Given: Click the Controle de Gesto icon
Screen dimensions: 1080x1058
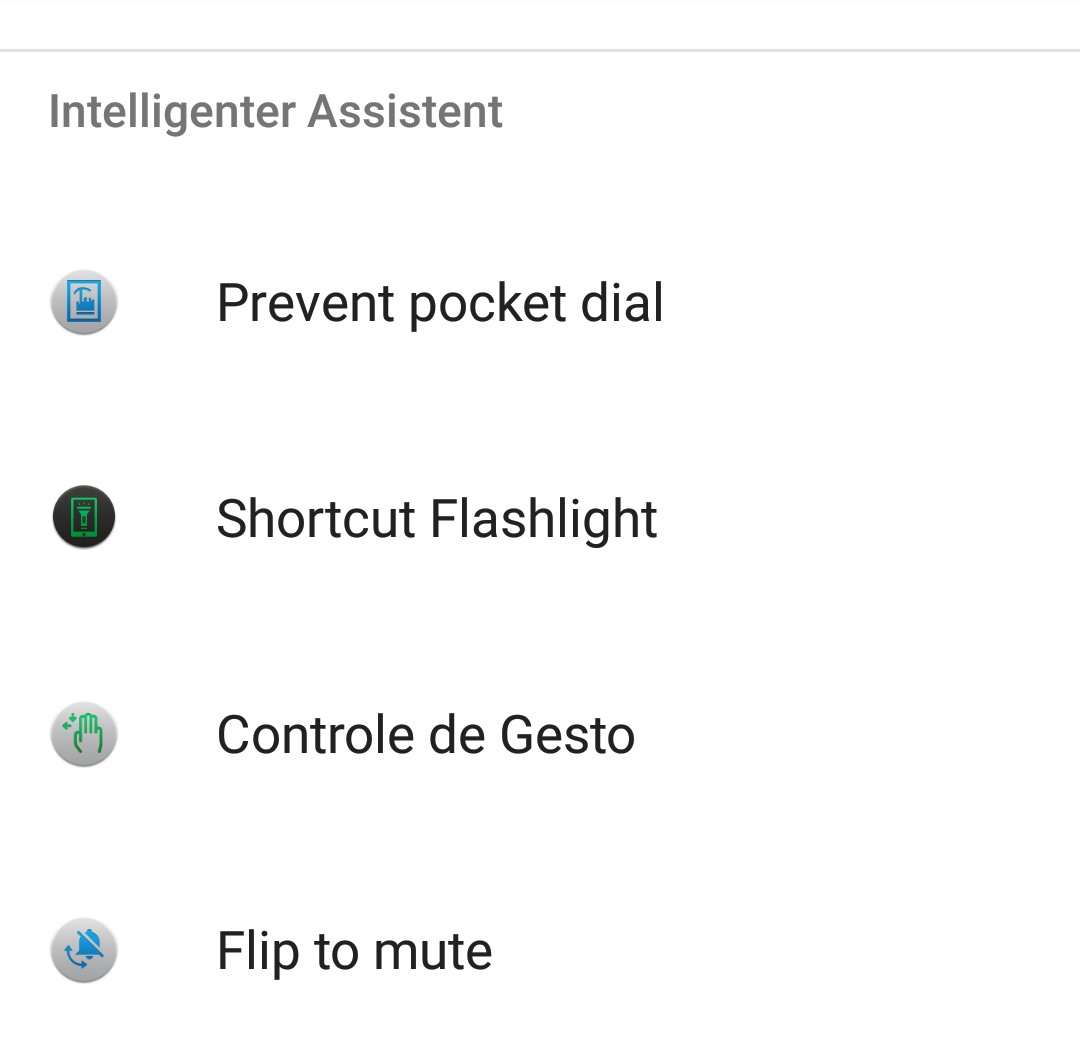Looking at the screenshot, I should pyautogui.click(x=84, y=734).
